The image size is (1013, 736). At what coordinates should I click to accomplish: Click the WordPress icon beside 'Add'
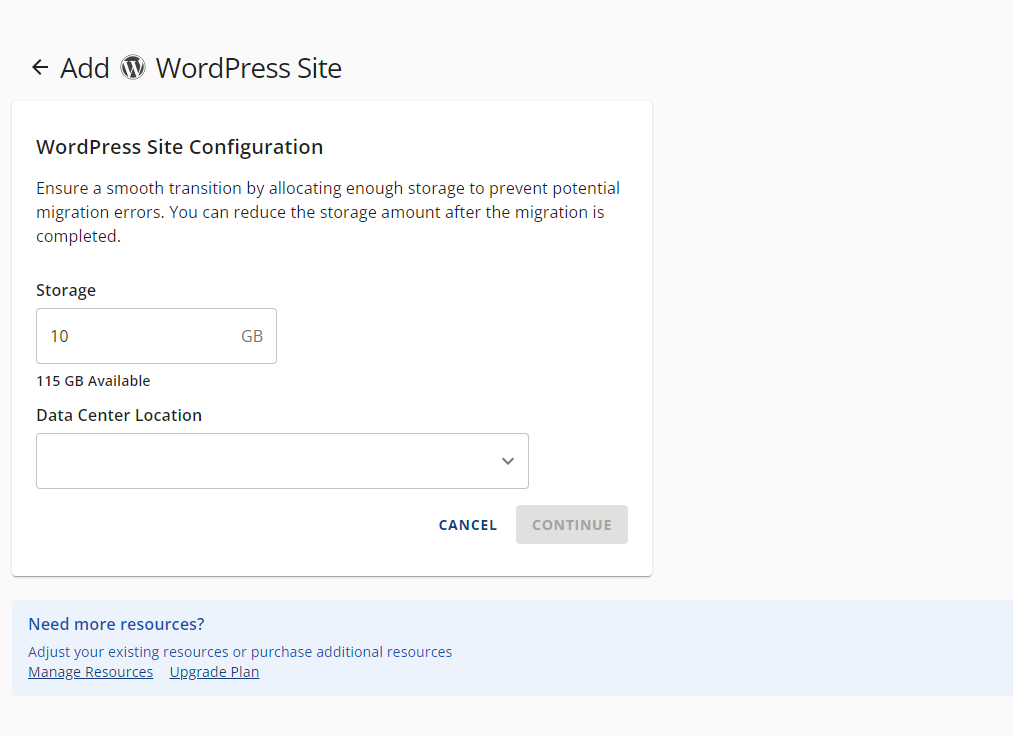(133, 67)
